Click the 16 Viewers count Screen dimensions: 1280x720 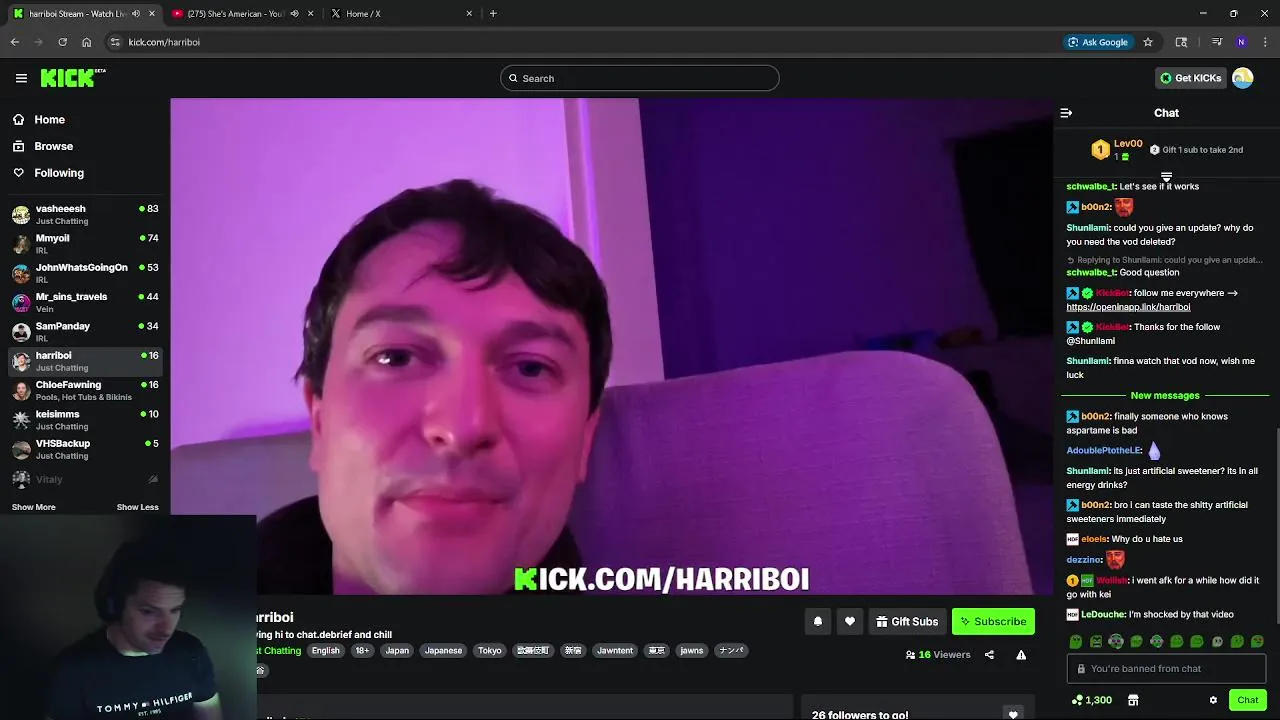[938, 655]
